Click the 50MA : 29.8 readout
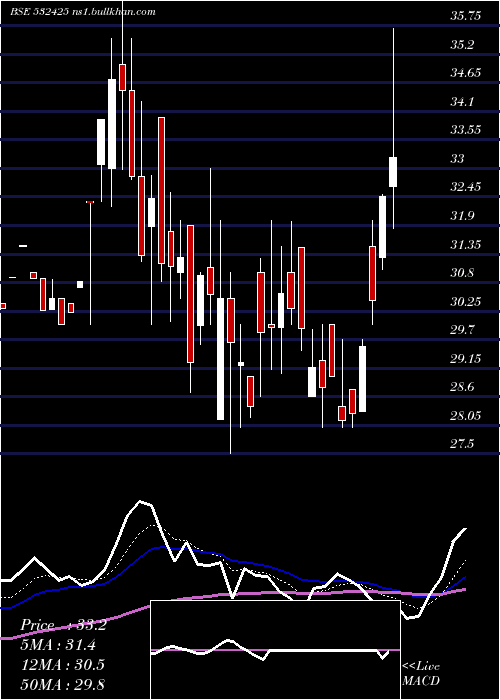The width and height of the screenshot is (500, 700). pos(62,684)
